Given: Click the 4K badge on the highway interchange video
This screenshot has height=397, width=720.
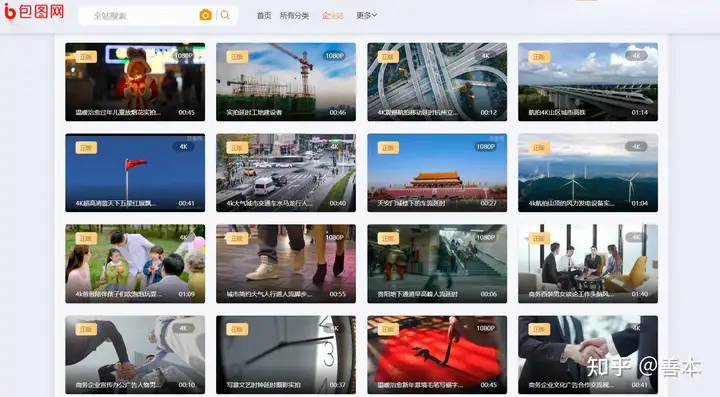Looking at the screenshot, I should point(485,56).
